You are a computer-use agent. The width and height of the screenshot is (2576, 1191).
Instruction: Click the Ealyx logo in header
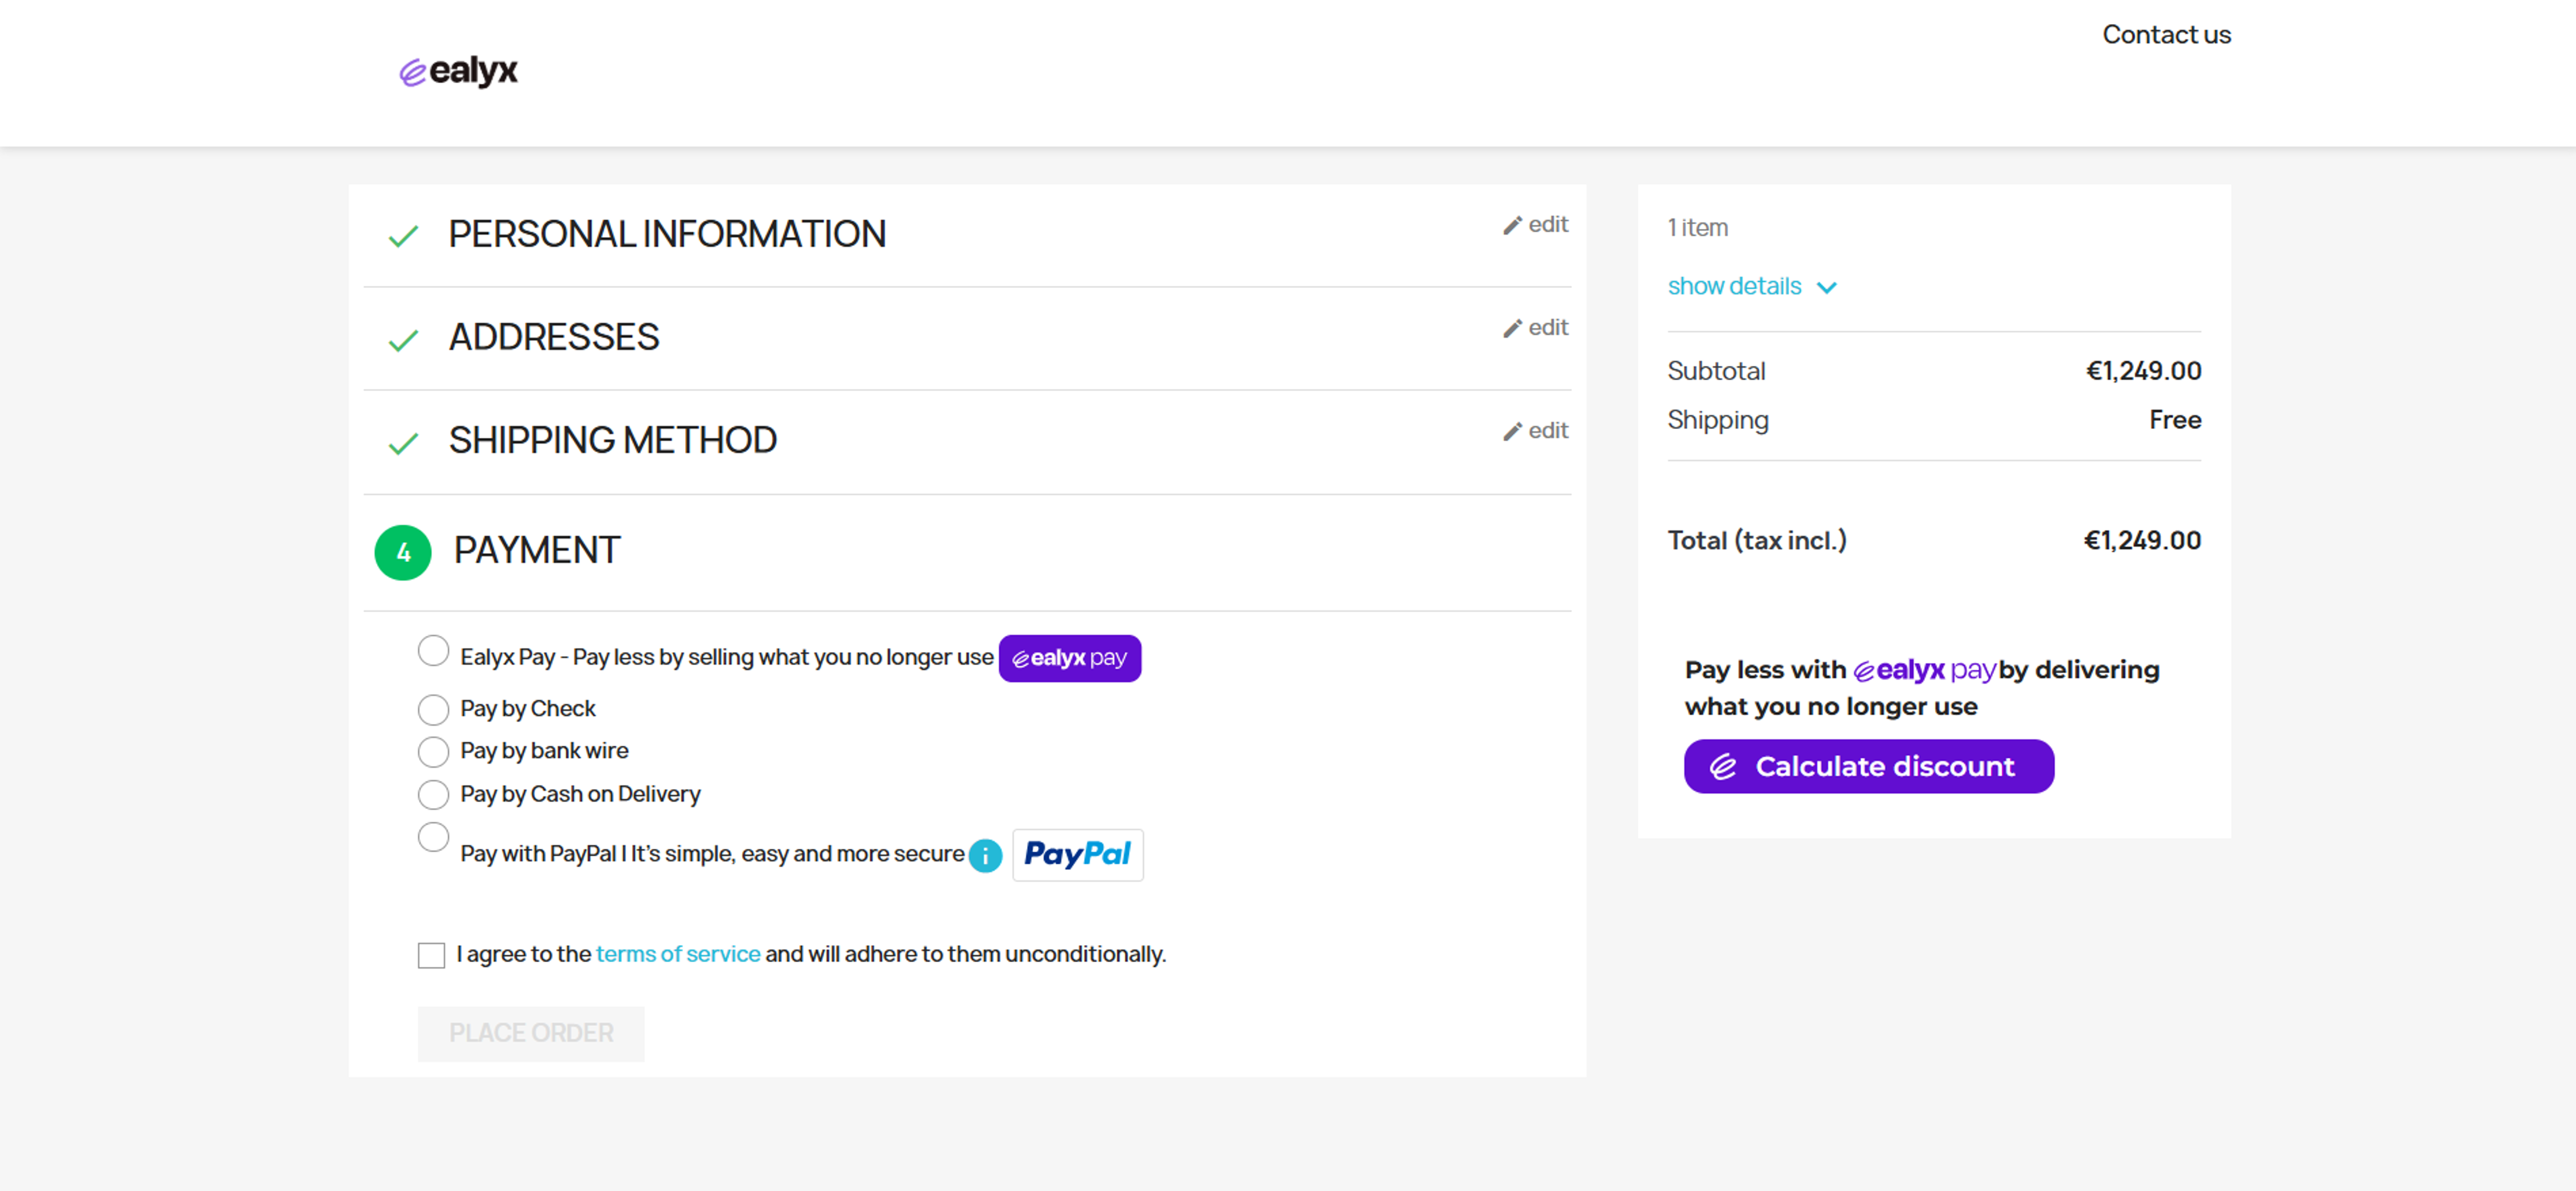click(458, 71)
